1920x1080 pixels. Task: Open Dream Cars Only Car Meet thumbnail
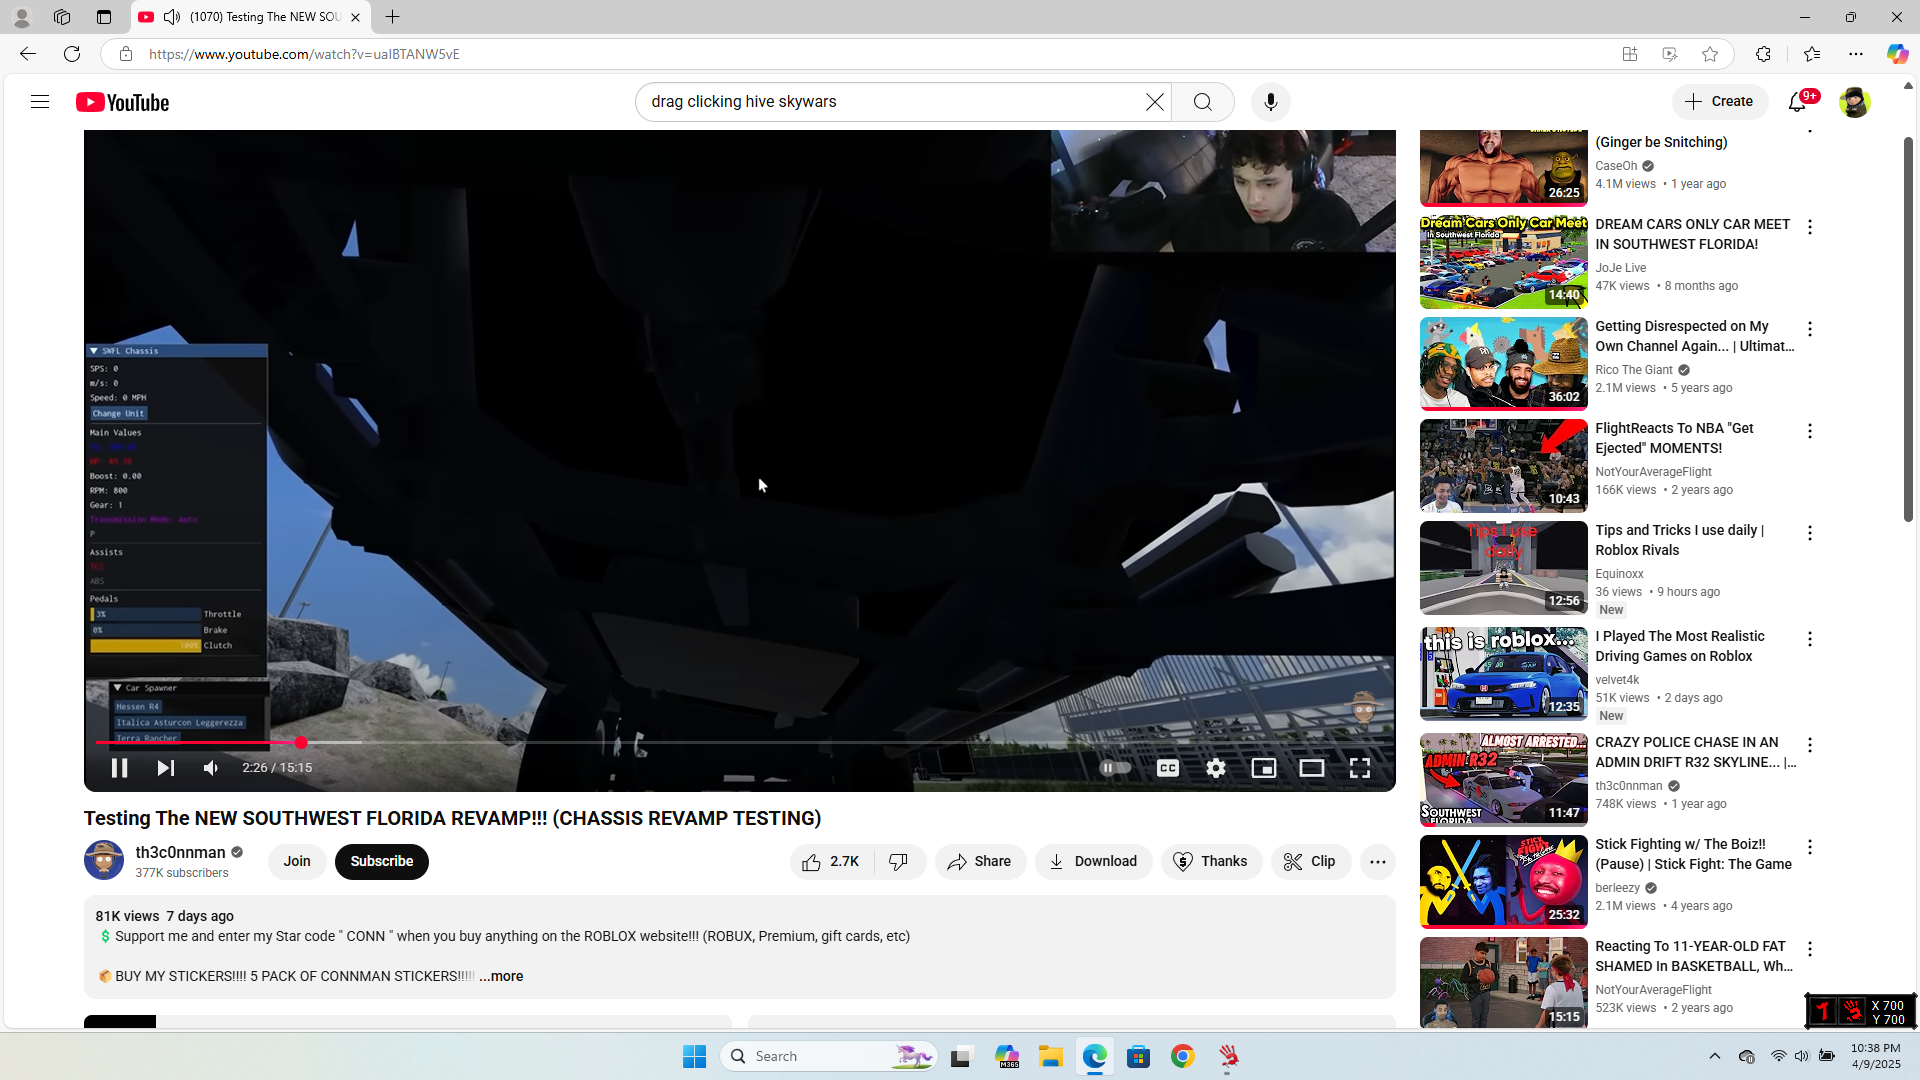pos(1504,262)
